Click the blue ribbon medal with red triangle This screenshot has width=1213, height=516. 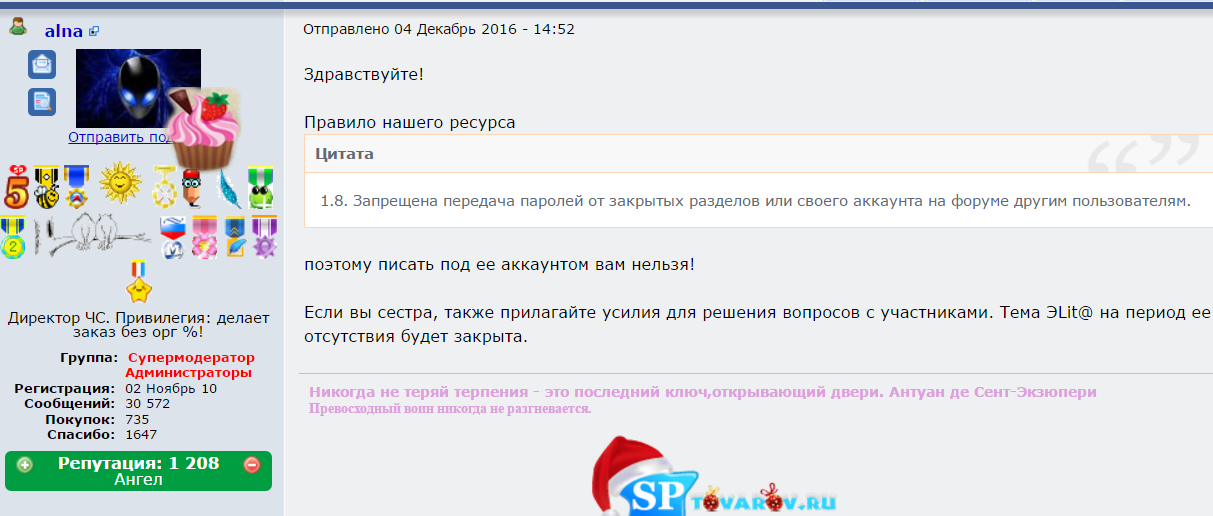click(76, 186)
